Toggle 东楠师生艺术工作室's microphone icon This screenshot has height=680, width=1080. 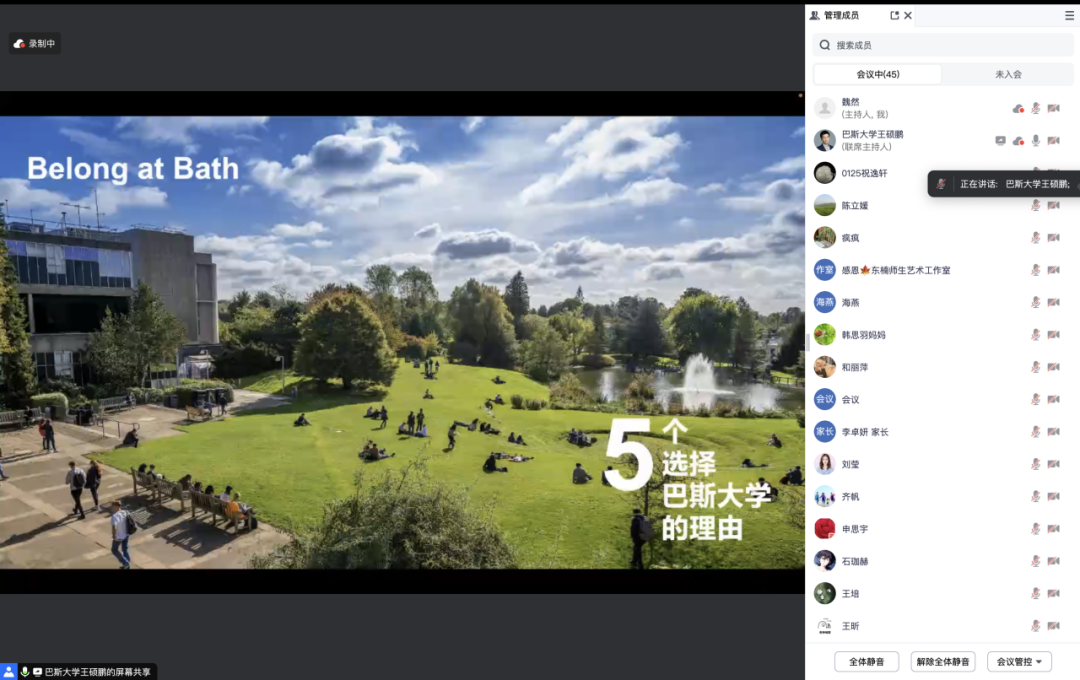coord(1035,270)
